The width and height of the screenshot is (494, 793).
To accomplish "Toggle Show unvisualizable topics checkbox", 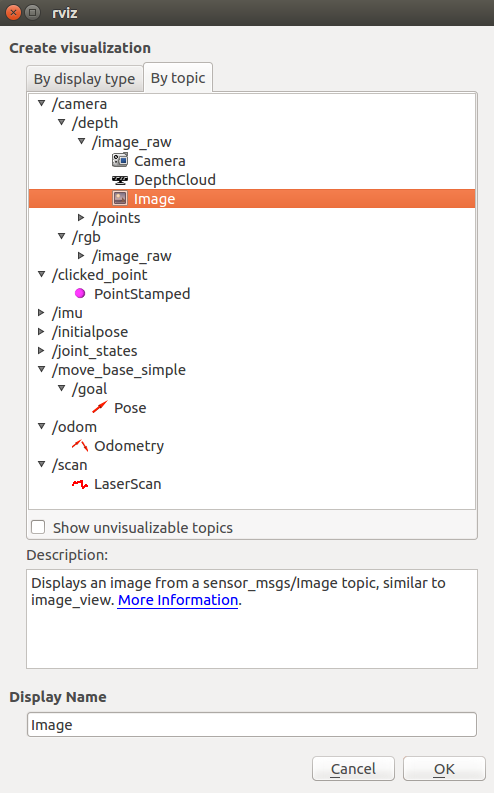I will coord(38,527).
